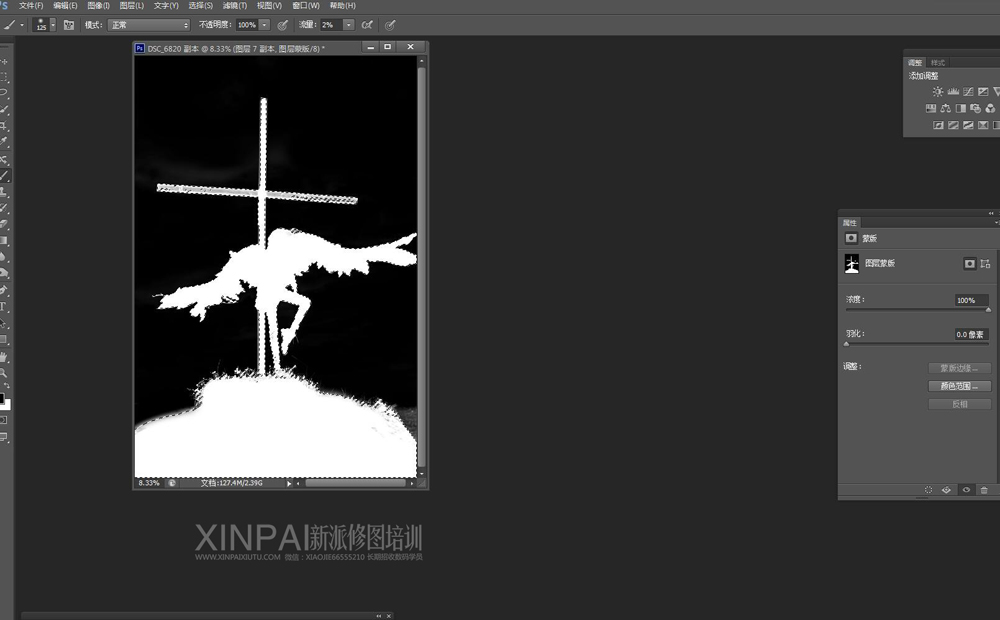Toggle the brush panel button
Screen dimensions: 1000x620
tap(69, 25)
